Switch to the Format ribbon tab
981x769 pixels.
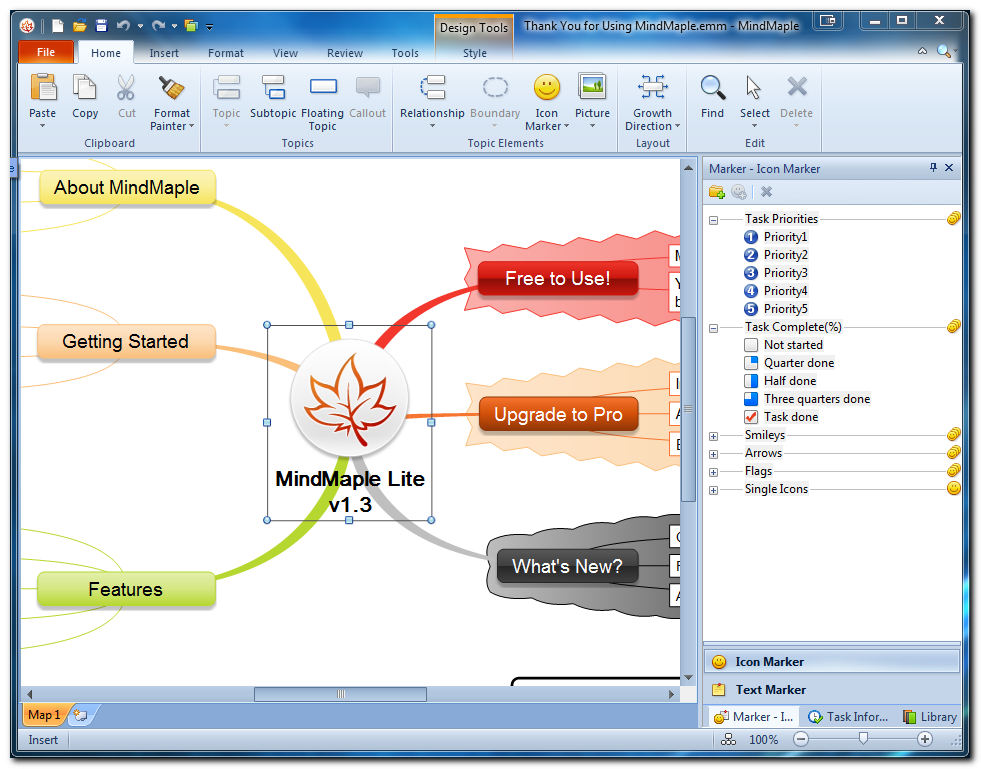pyautogui.click(x=226, y=53)
